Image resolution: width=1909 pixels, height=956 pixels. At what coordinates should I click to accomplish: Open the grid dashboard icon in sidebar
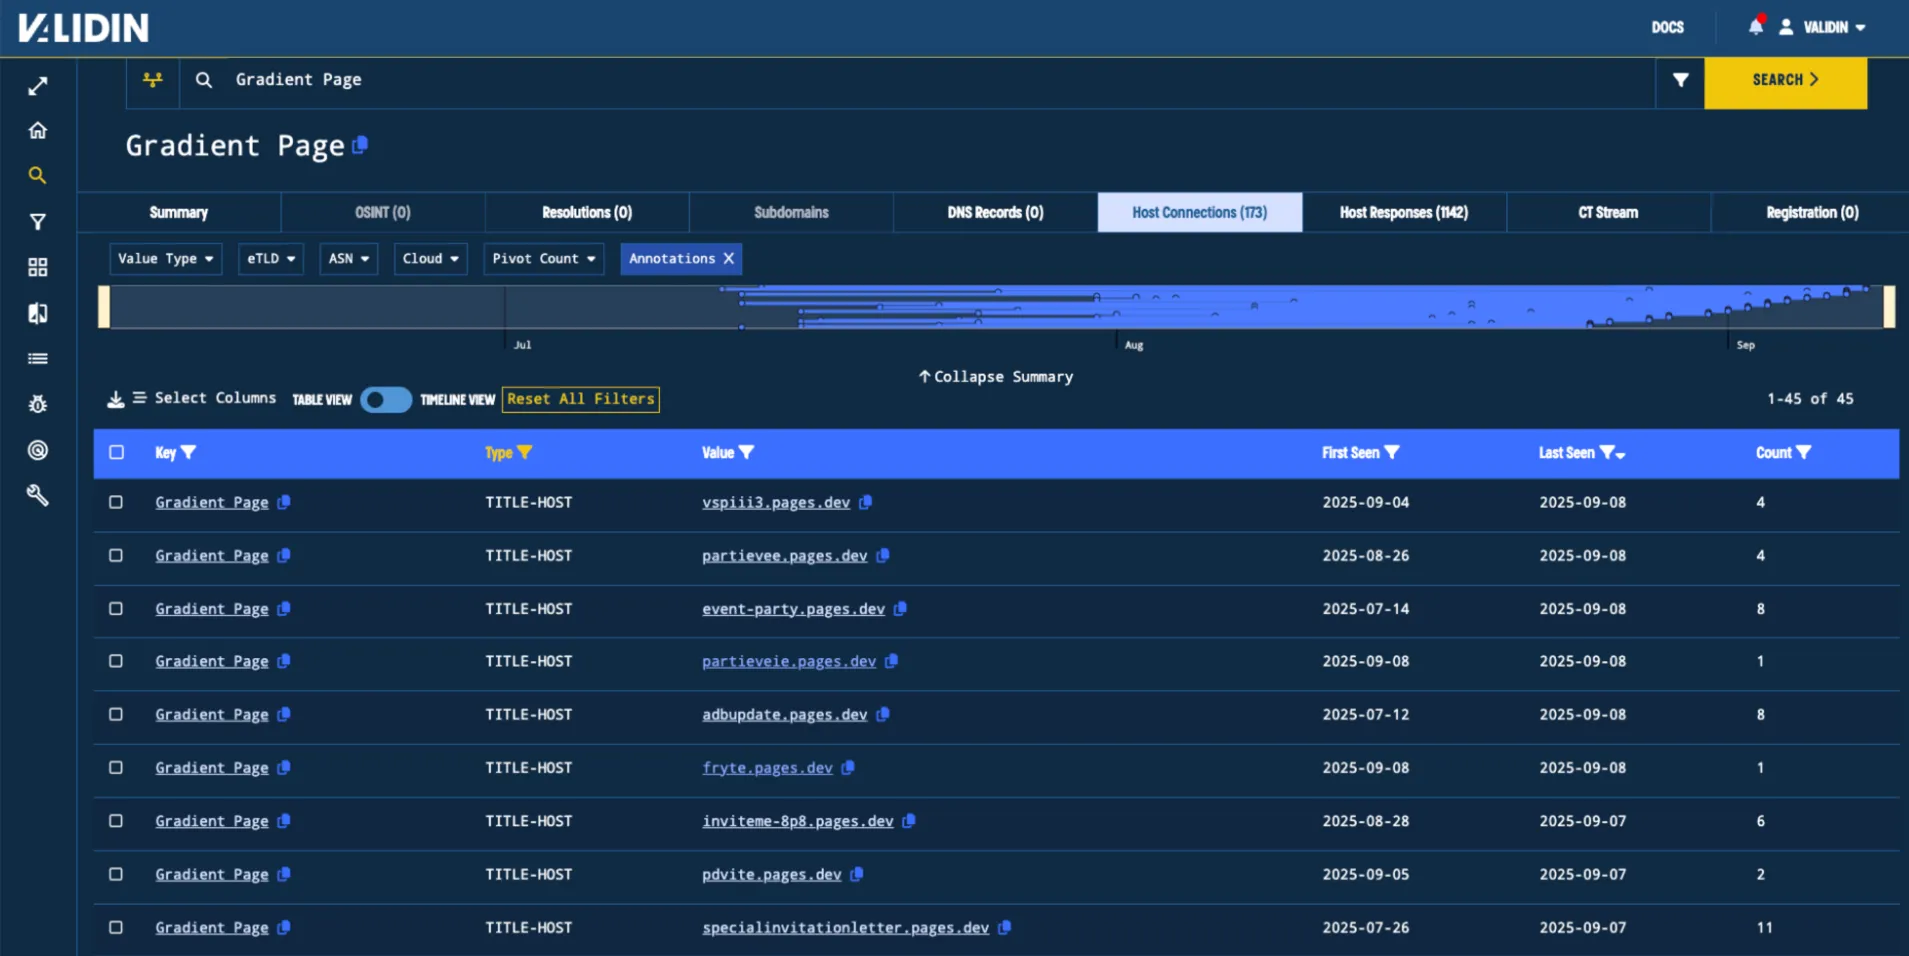(x=38, y=267)
